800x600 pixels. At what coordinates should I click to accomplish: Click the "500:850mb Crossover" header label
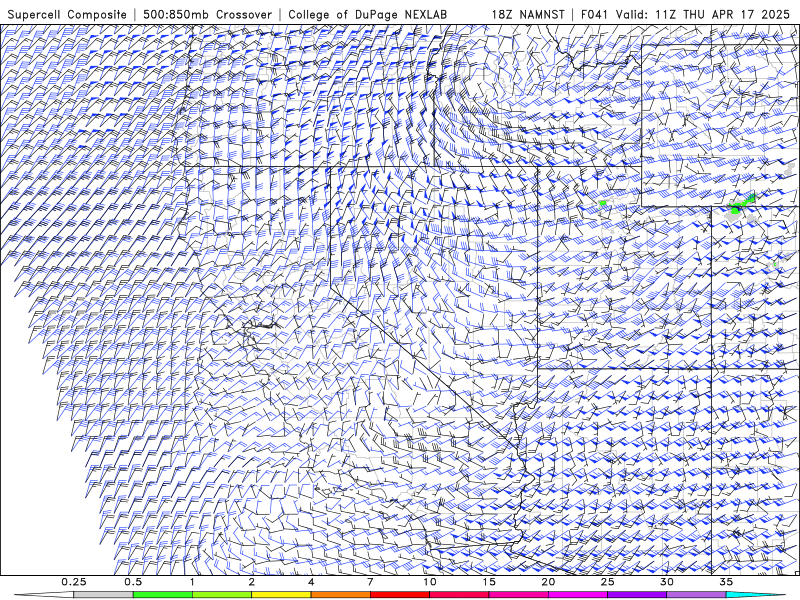pos(207,14)
